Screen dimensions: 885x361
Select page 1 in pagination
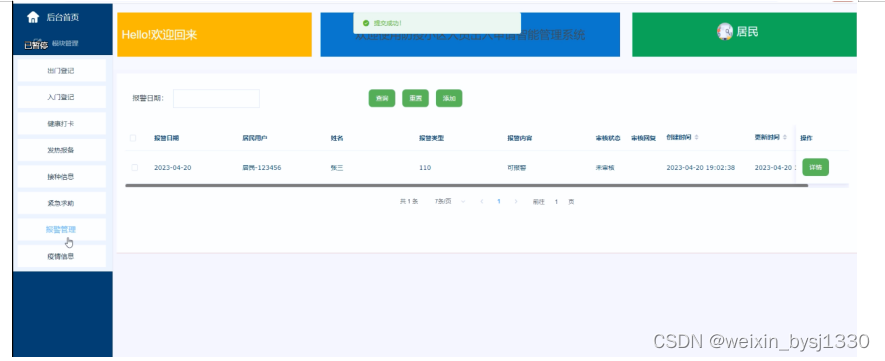[x=498, y=201]
